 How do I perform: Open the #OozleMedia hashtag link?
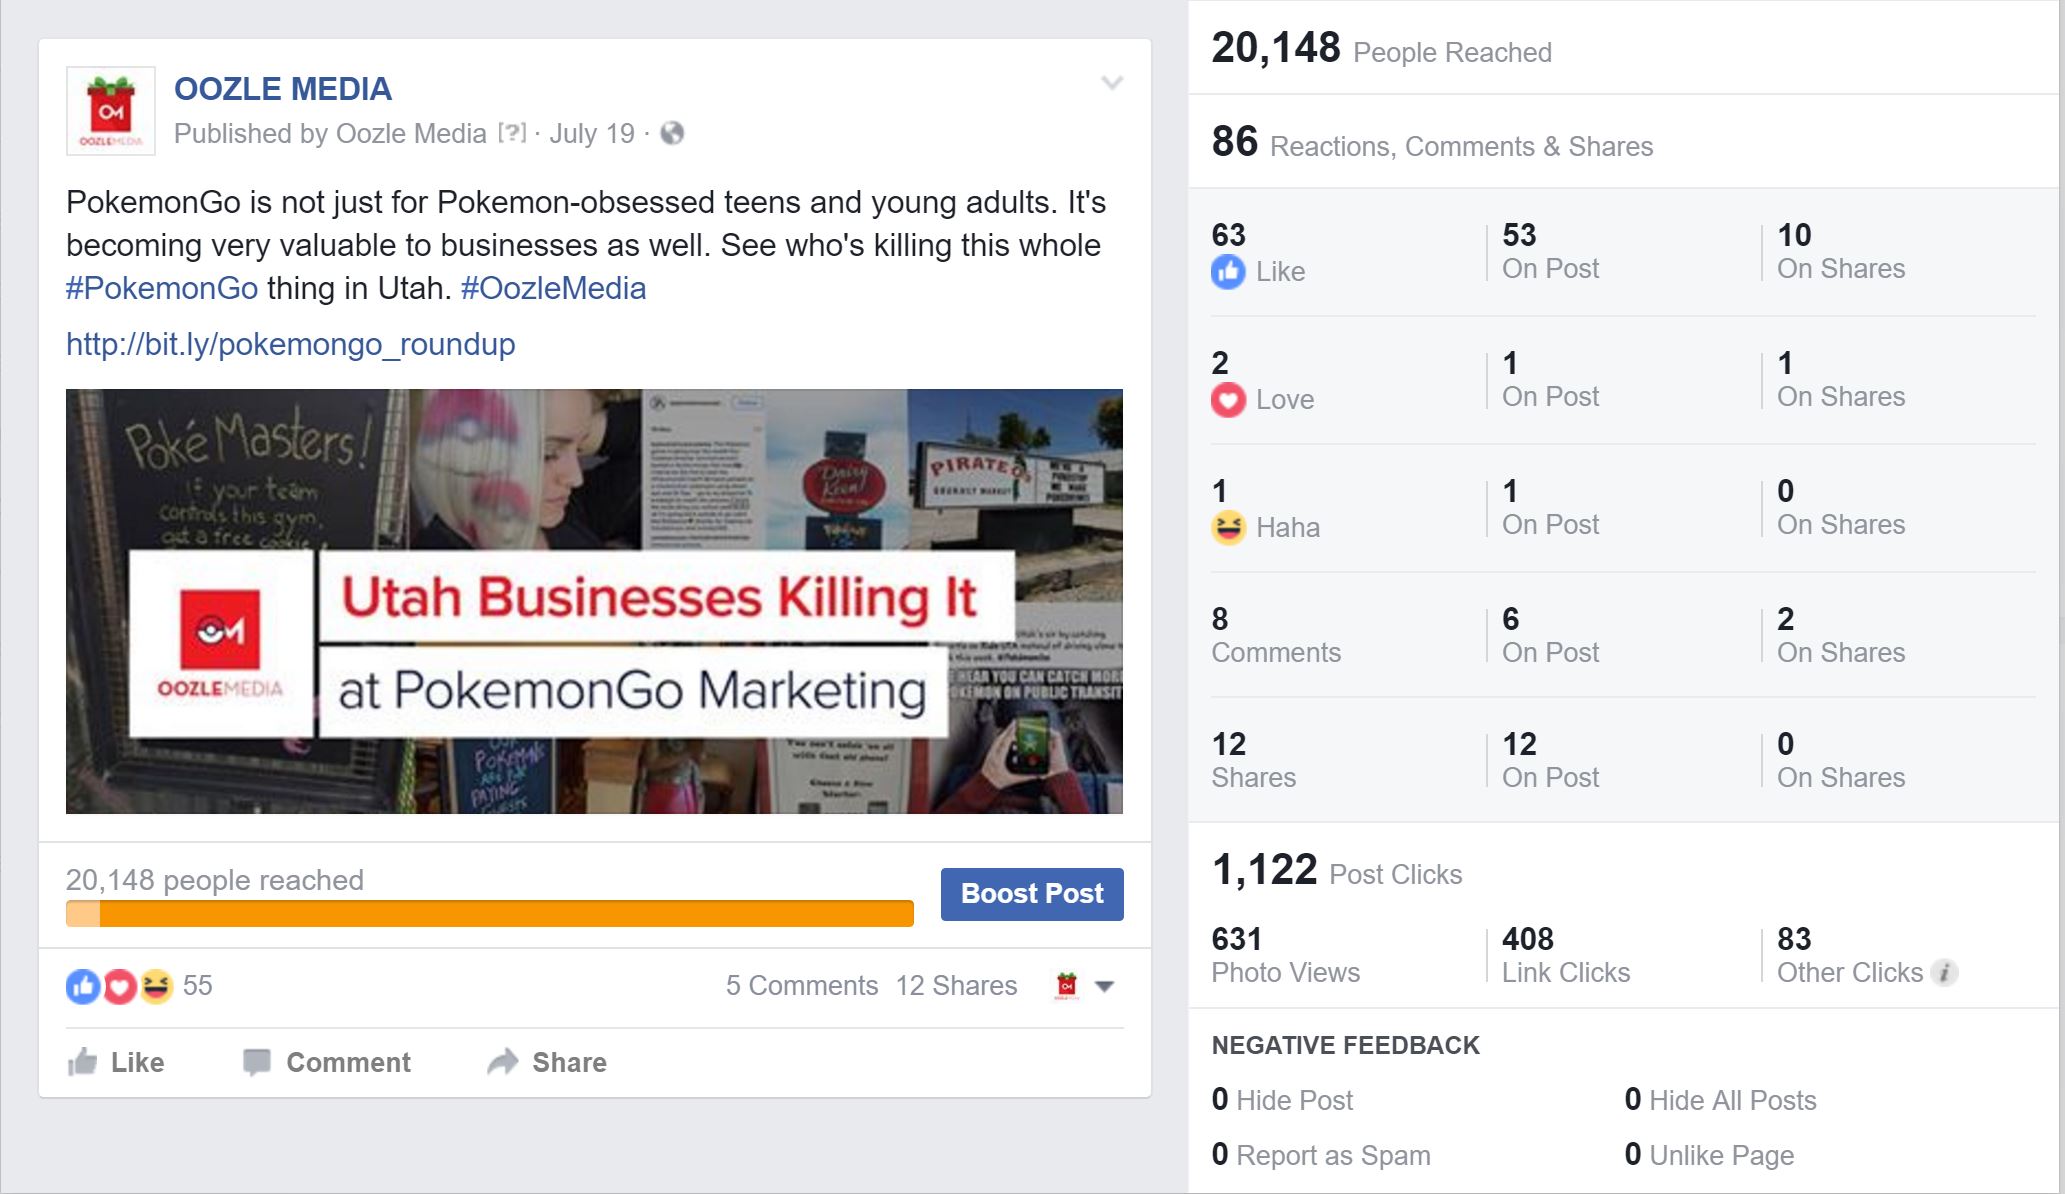click(x=553, y=288)
